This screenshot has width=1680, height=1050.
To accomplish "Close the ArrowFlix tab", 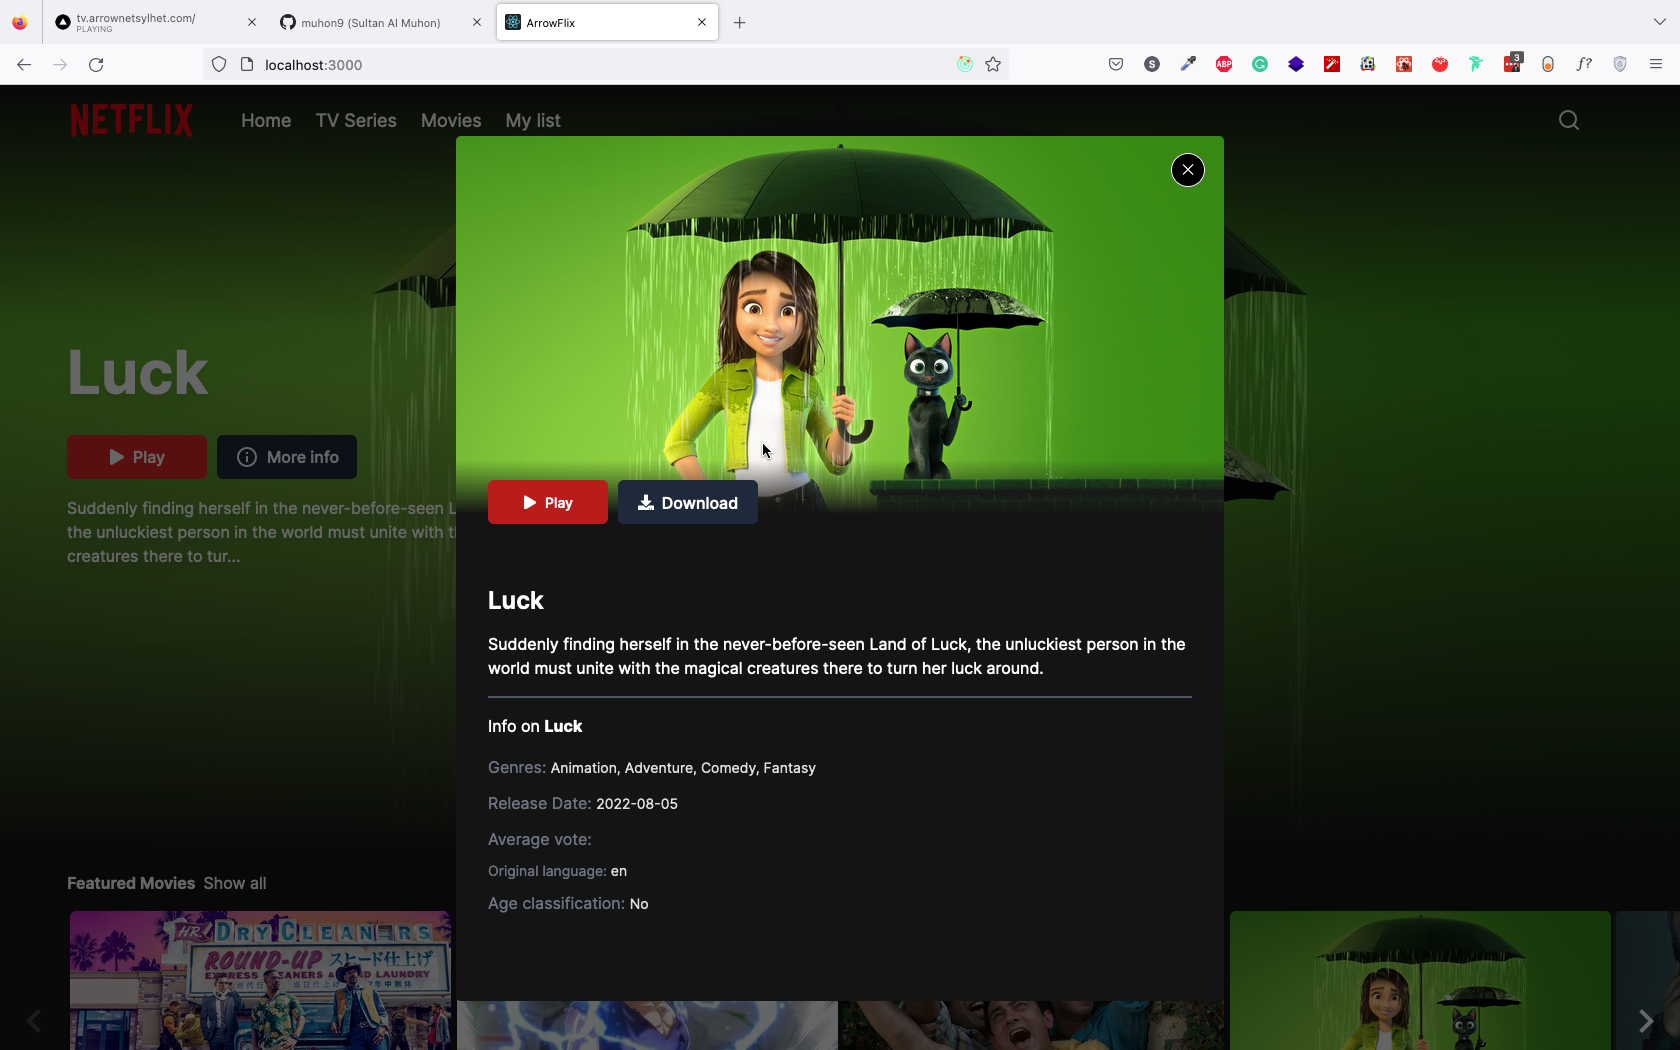I will [702, 22].
